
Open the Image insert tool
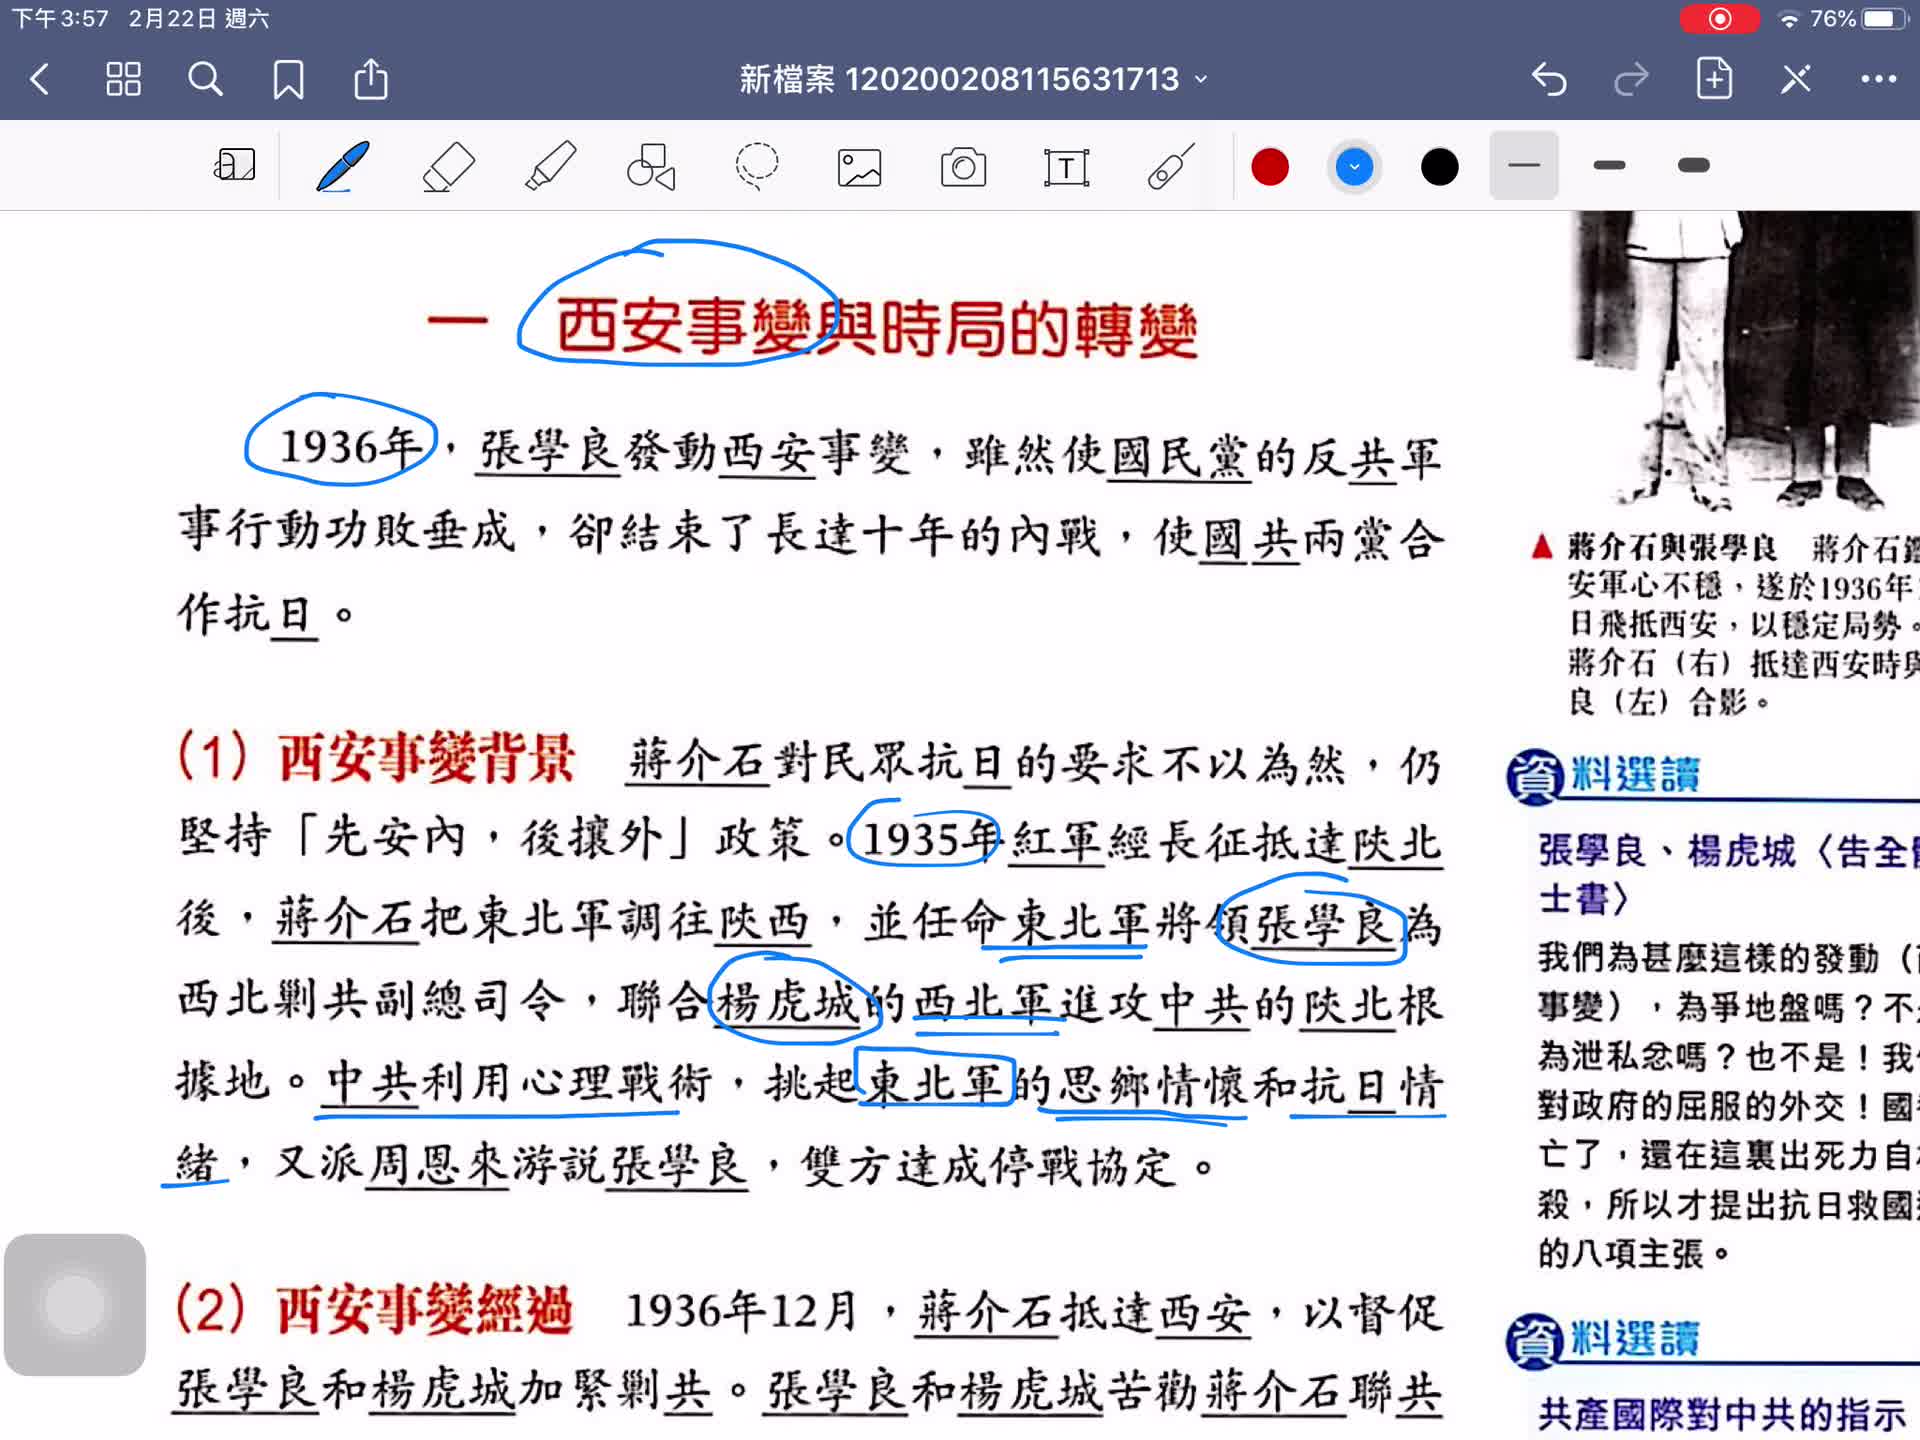pos(859,167)
